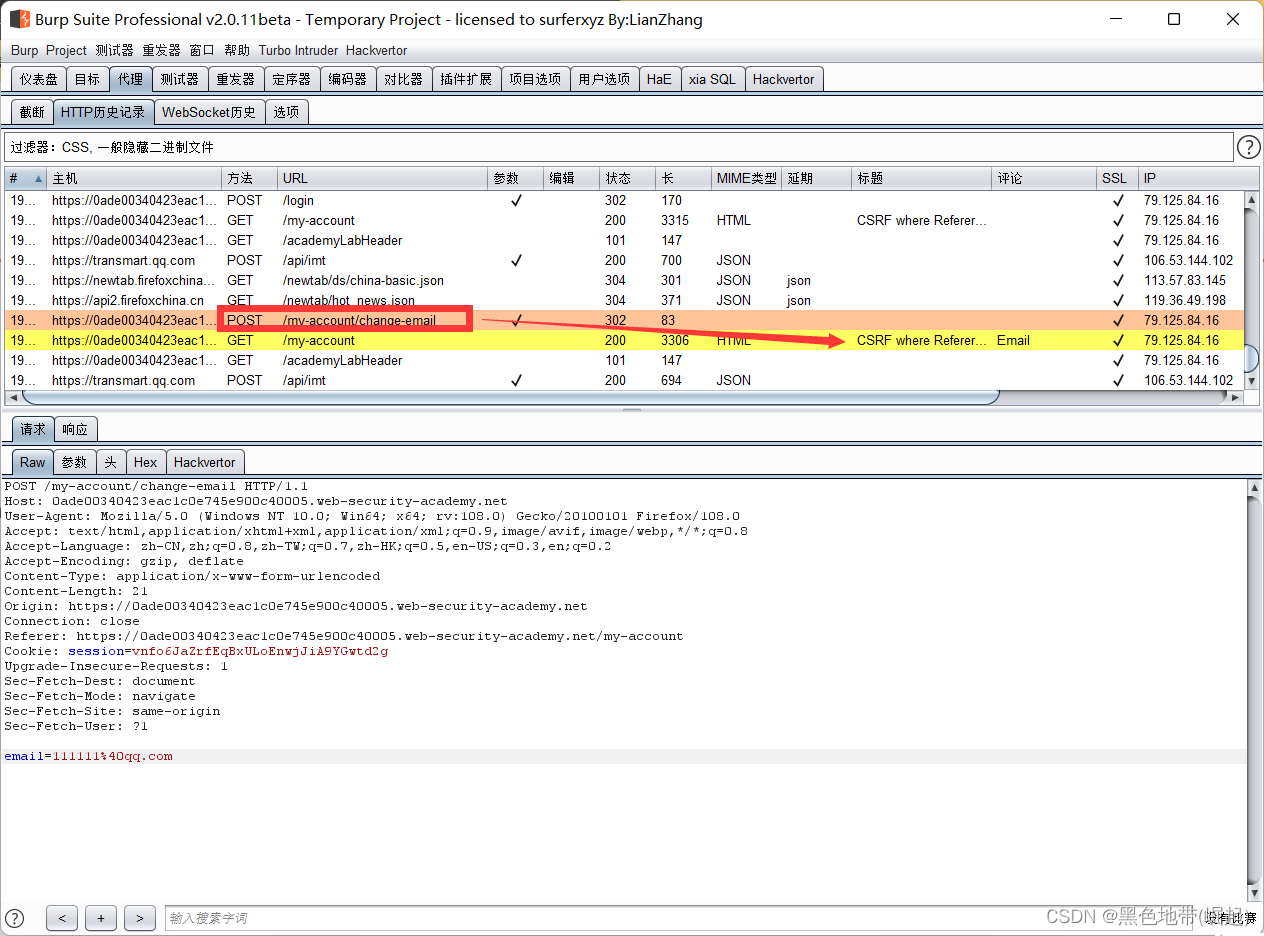Click the request editor scroll-down arrow
Image resolution: width=1264 pixels, height=936 pixels.
coord(1255,893)
